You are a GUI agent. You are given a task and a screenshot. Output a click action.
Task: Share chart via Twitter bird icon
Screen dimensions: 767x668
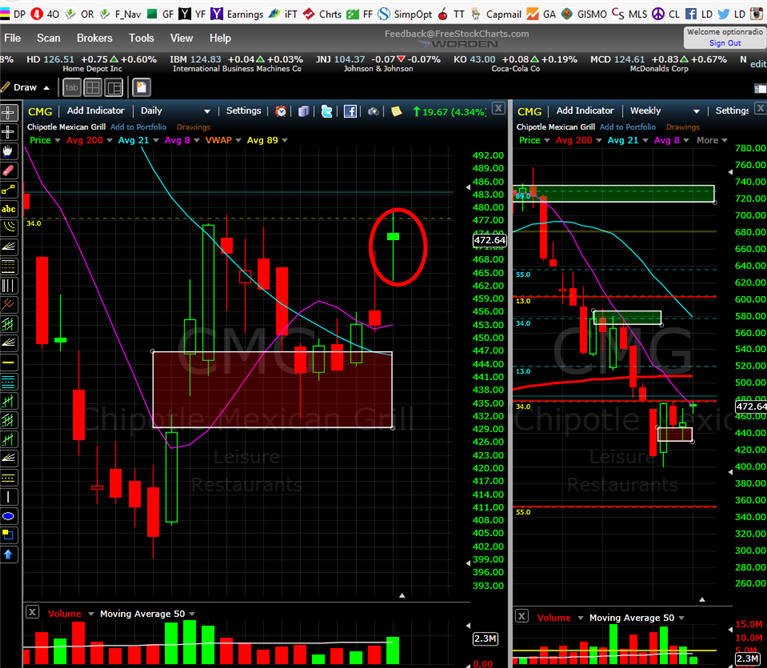(327, 111)
